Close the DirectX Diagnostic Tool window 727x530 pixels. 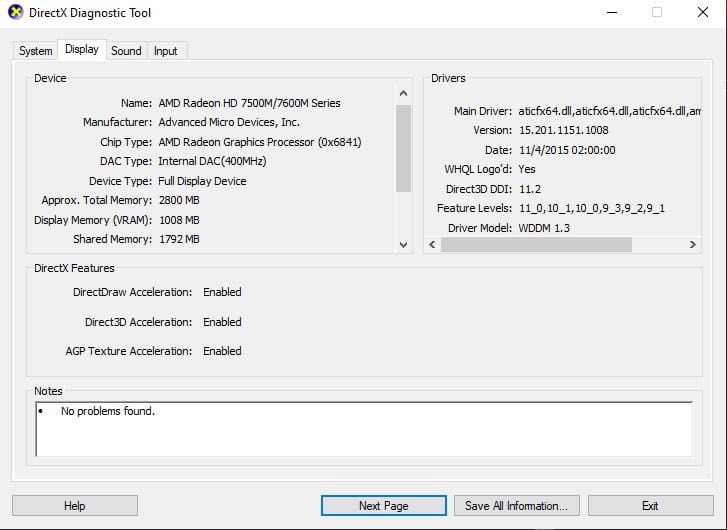click(703, 13)
